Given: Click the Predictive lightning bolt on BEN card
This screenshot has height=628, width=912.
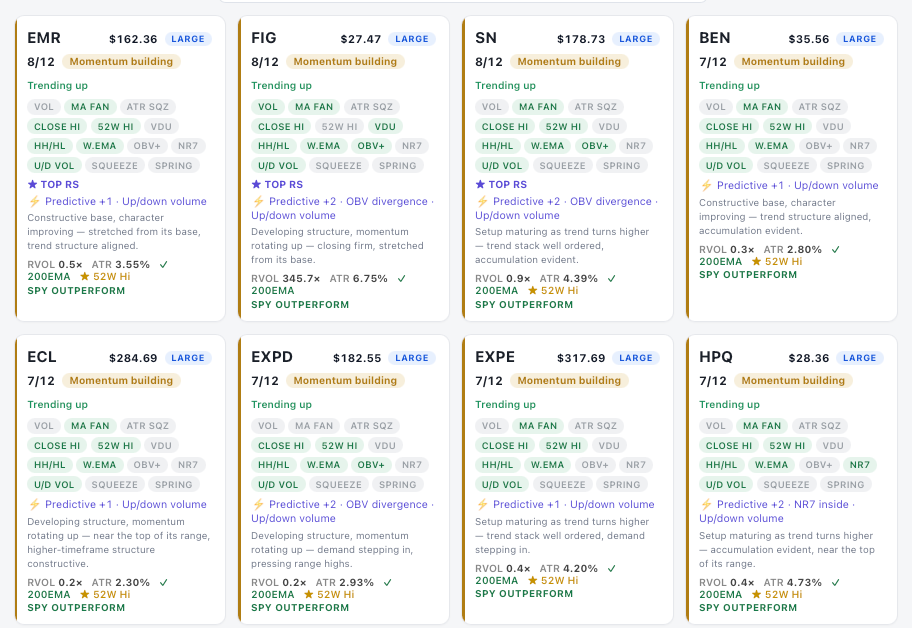Looking at the screenshot, I should pos(706,185).
